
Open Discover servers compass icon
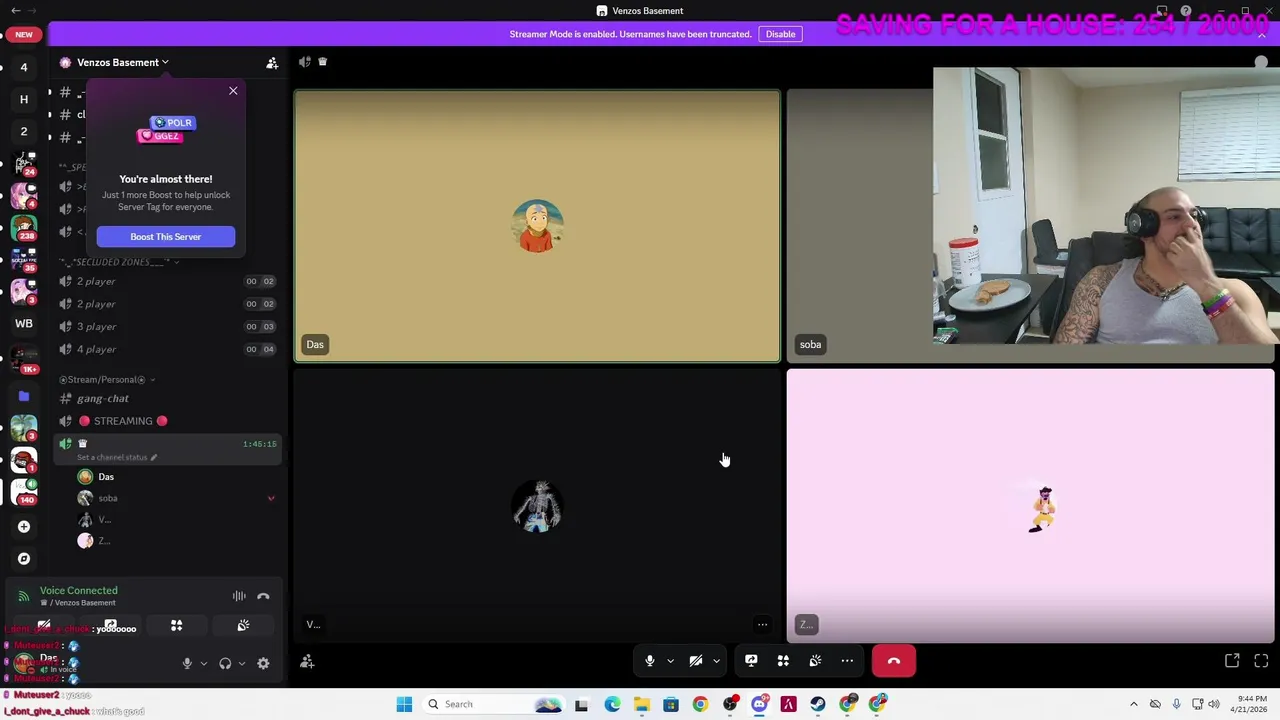click(x=24, y=558)
